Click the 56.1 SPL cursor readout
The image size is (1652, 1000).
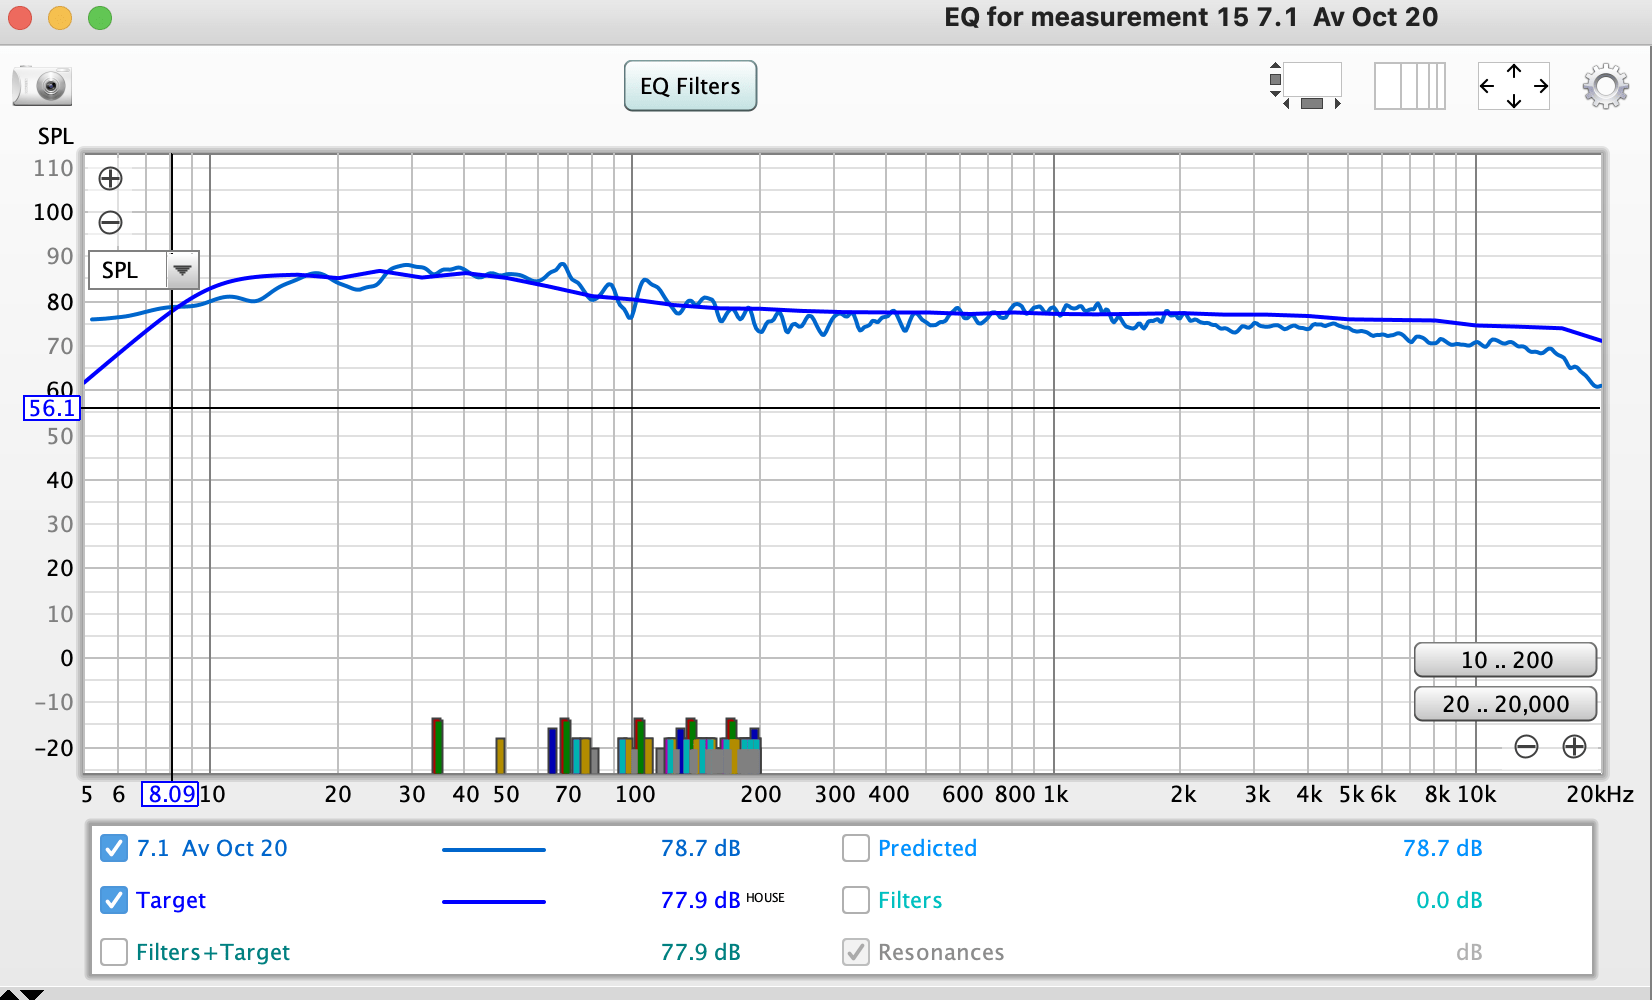point(52,408)
